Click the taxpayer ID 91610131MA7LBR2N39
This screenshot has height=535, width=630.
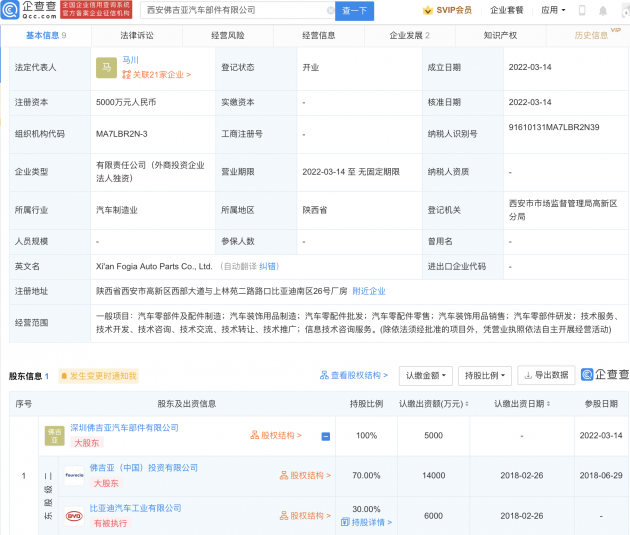tap(554, 127)
